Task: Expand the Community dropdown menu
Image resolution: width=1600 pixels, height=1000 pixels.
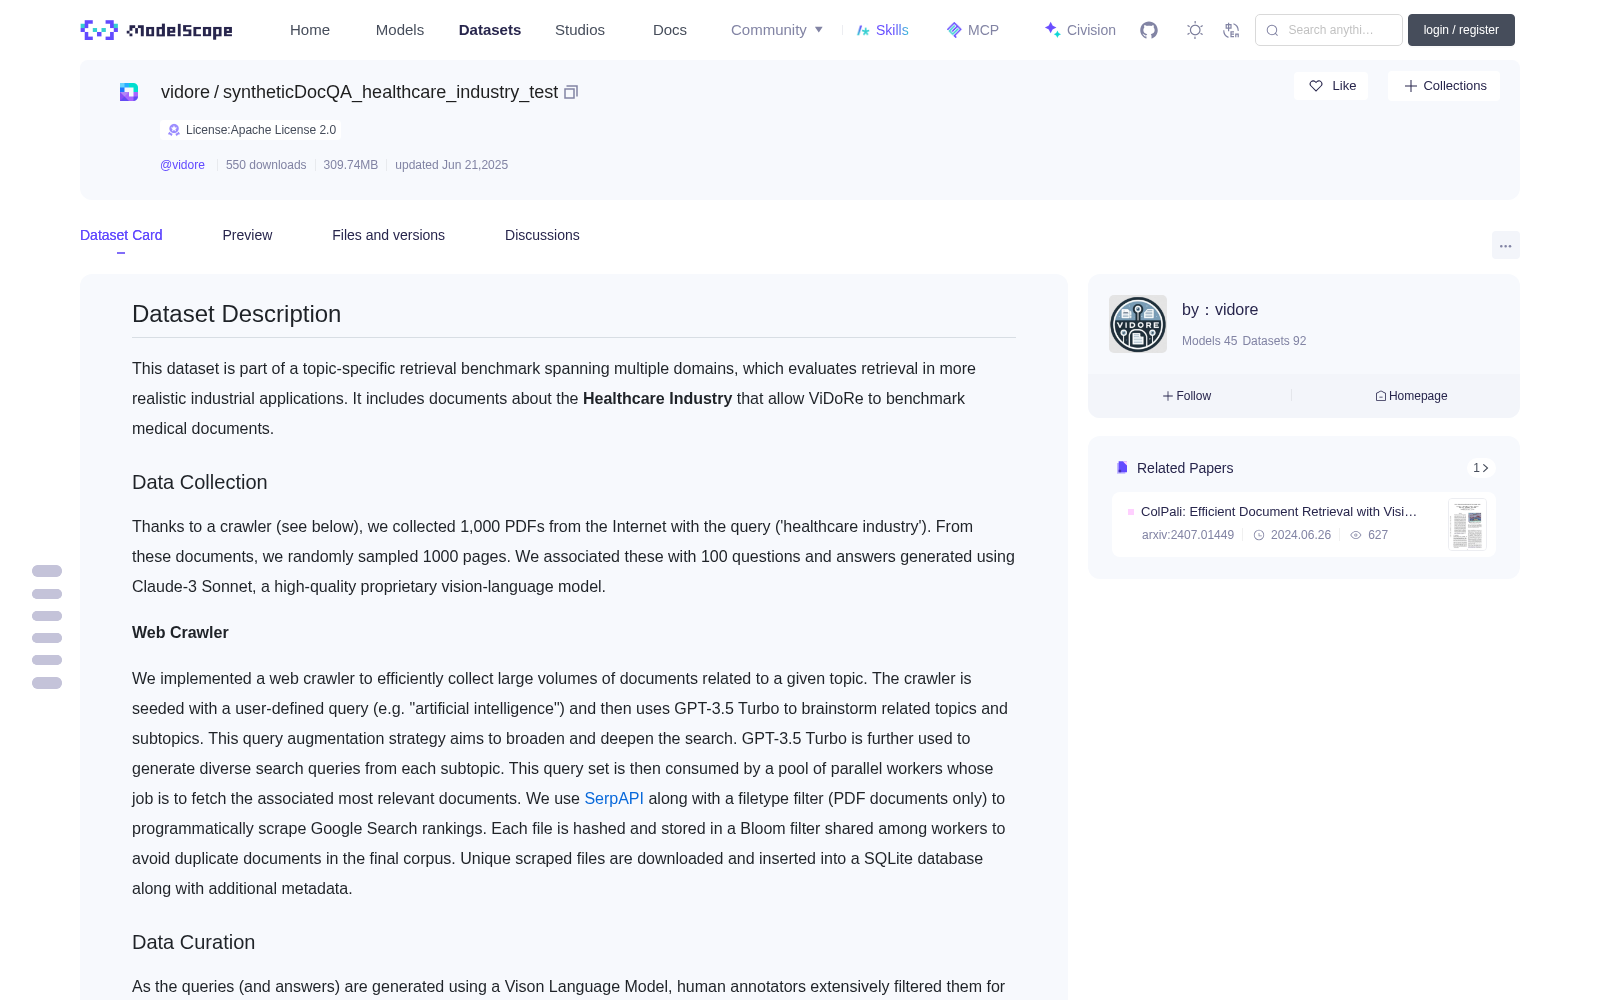Action: tap(777, 30)
